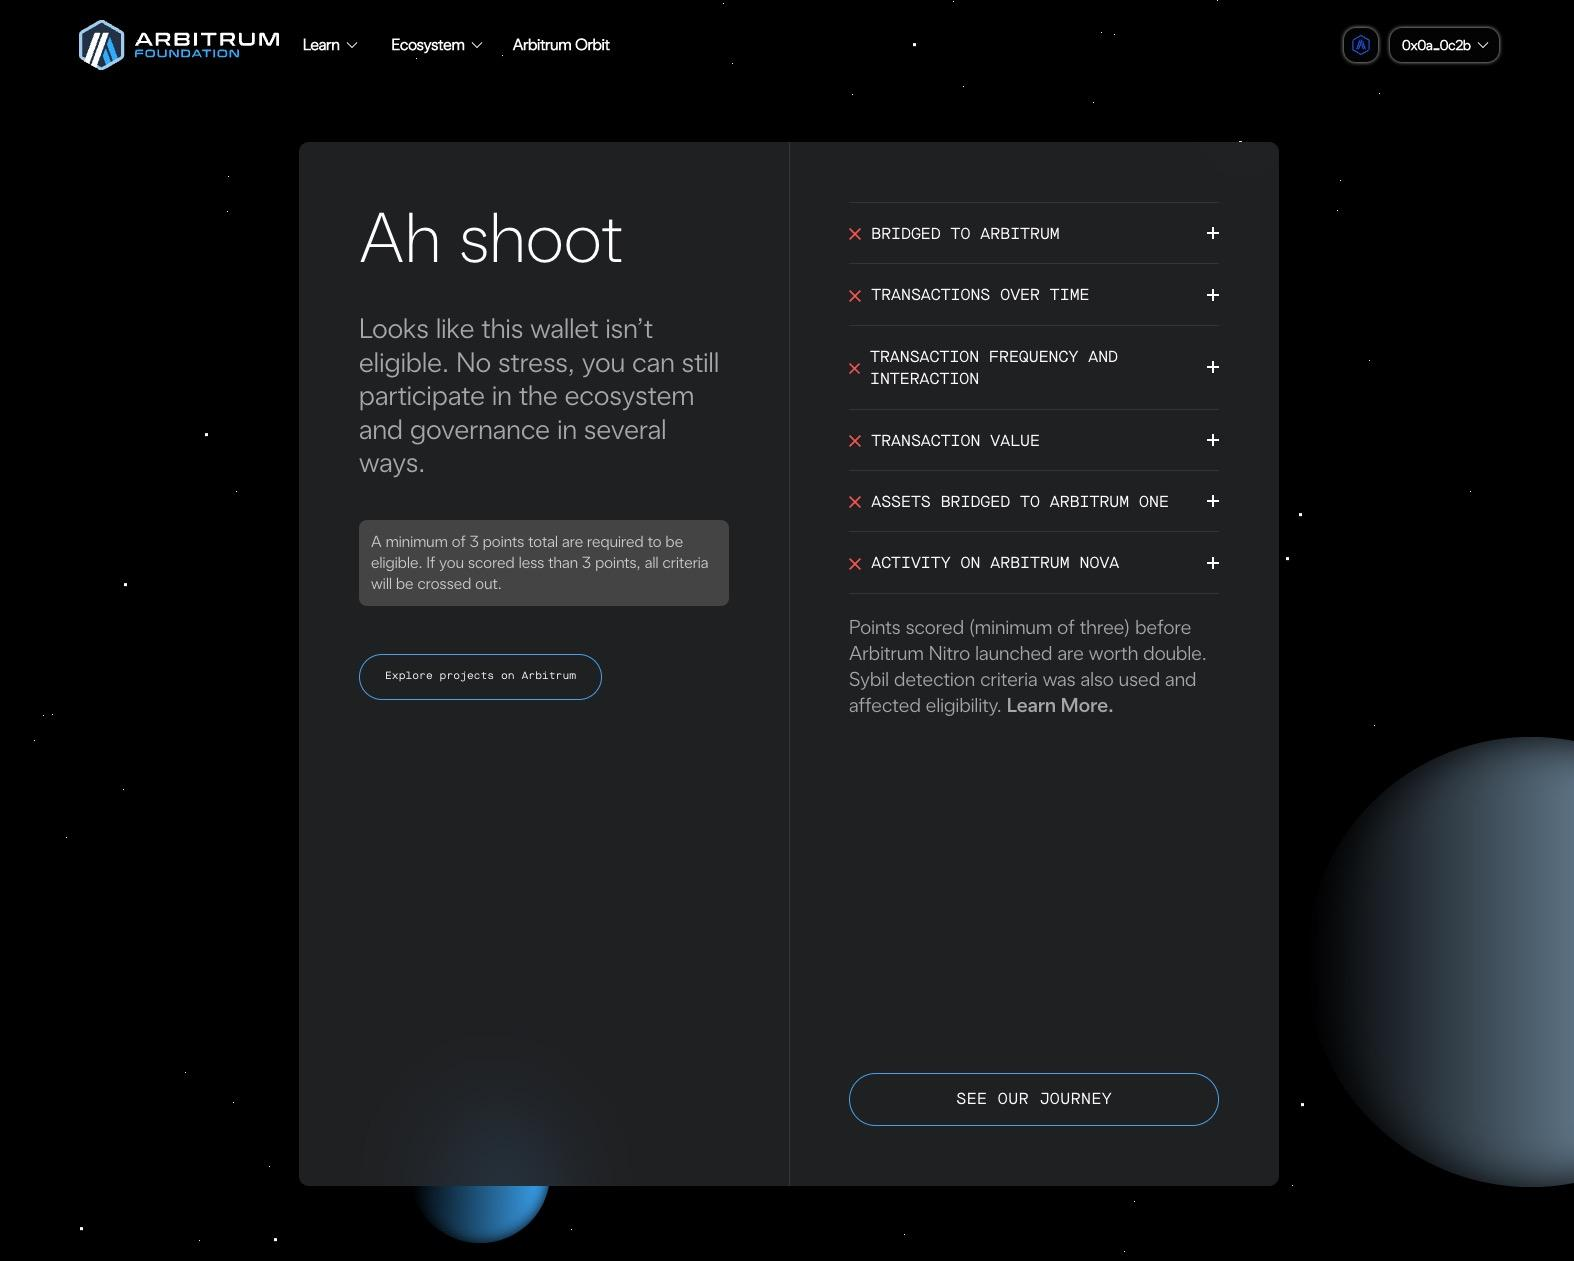Viewport: 1574px width, 1261px height.
Task: Click the Ah shoot heading
Action: (x=491, y=239)
